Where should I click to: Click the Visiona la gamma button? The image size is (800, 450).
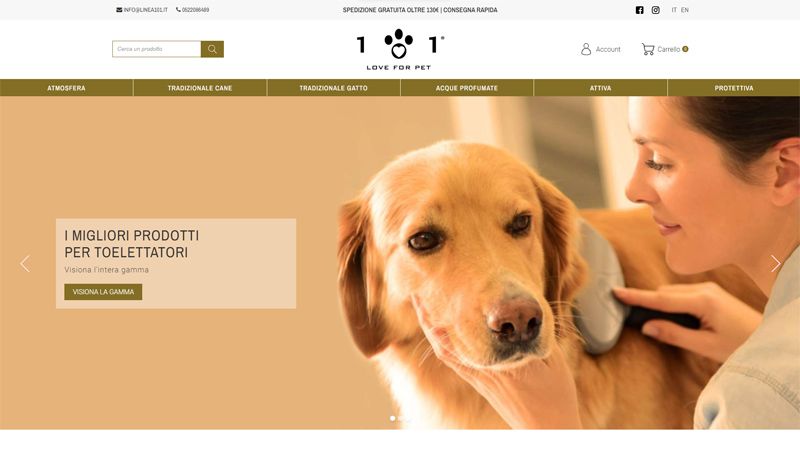pos(103,292)
